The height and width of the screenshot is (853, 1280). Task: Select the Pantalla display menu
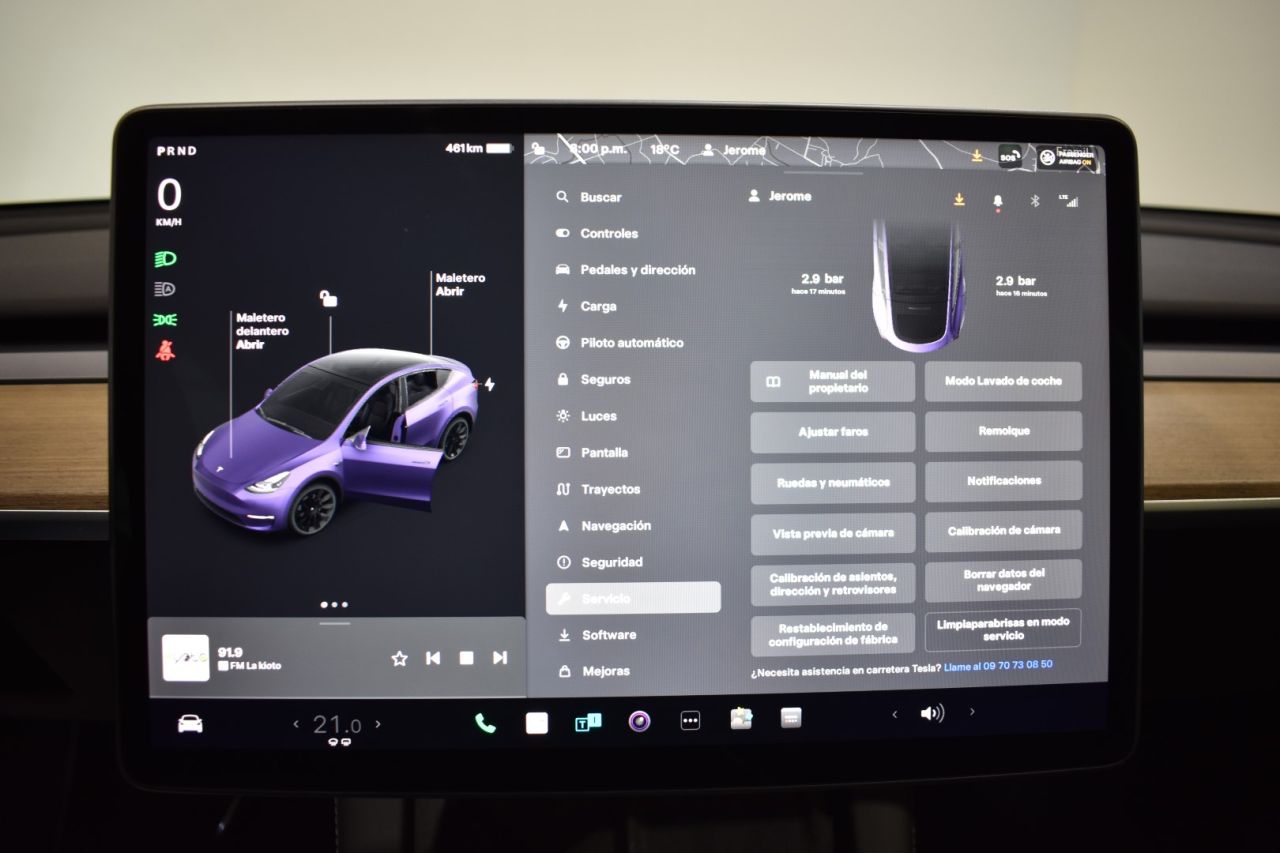[x=592, y=453]
